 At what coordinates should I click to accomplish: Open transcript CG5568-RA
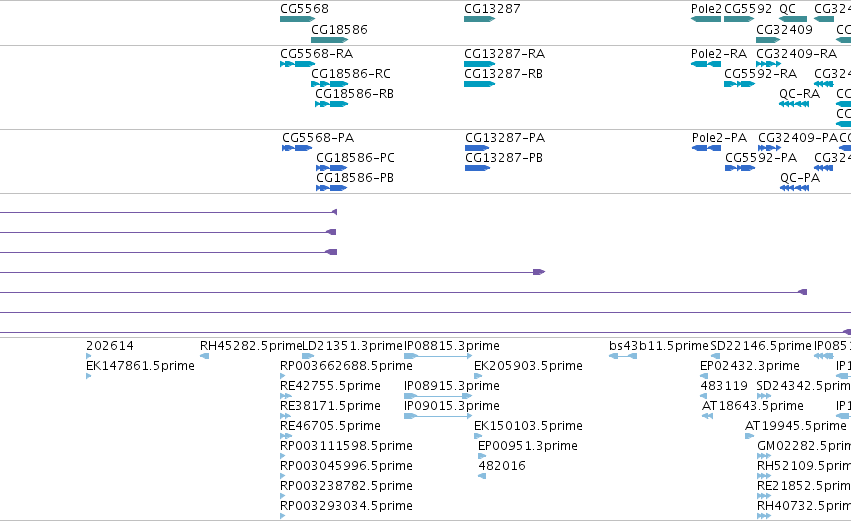[x=316, y=54]
